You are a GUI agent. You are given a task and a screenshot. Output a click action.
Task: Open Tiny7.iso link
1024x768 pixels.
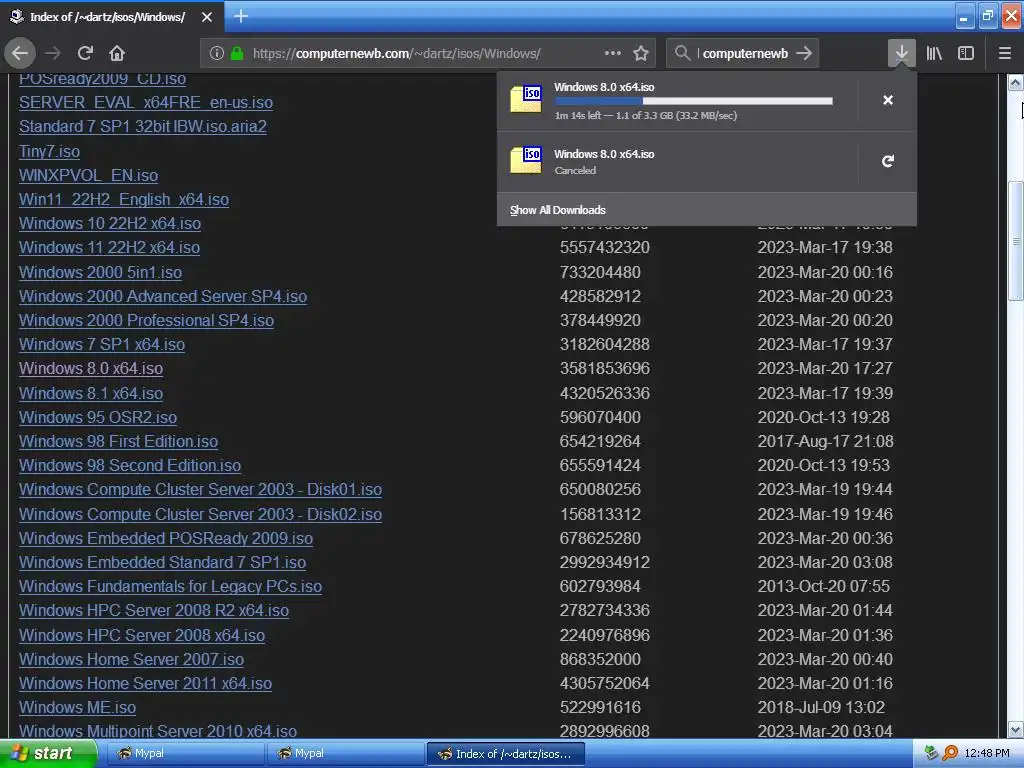tap(49, 152)
